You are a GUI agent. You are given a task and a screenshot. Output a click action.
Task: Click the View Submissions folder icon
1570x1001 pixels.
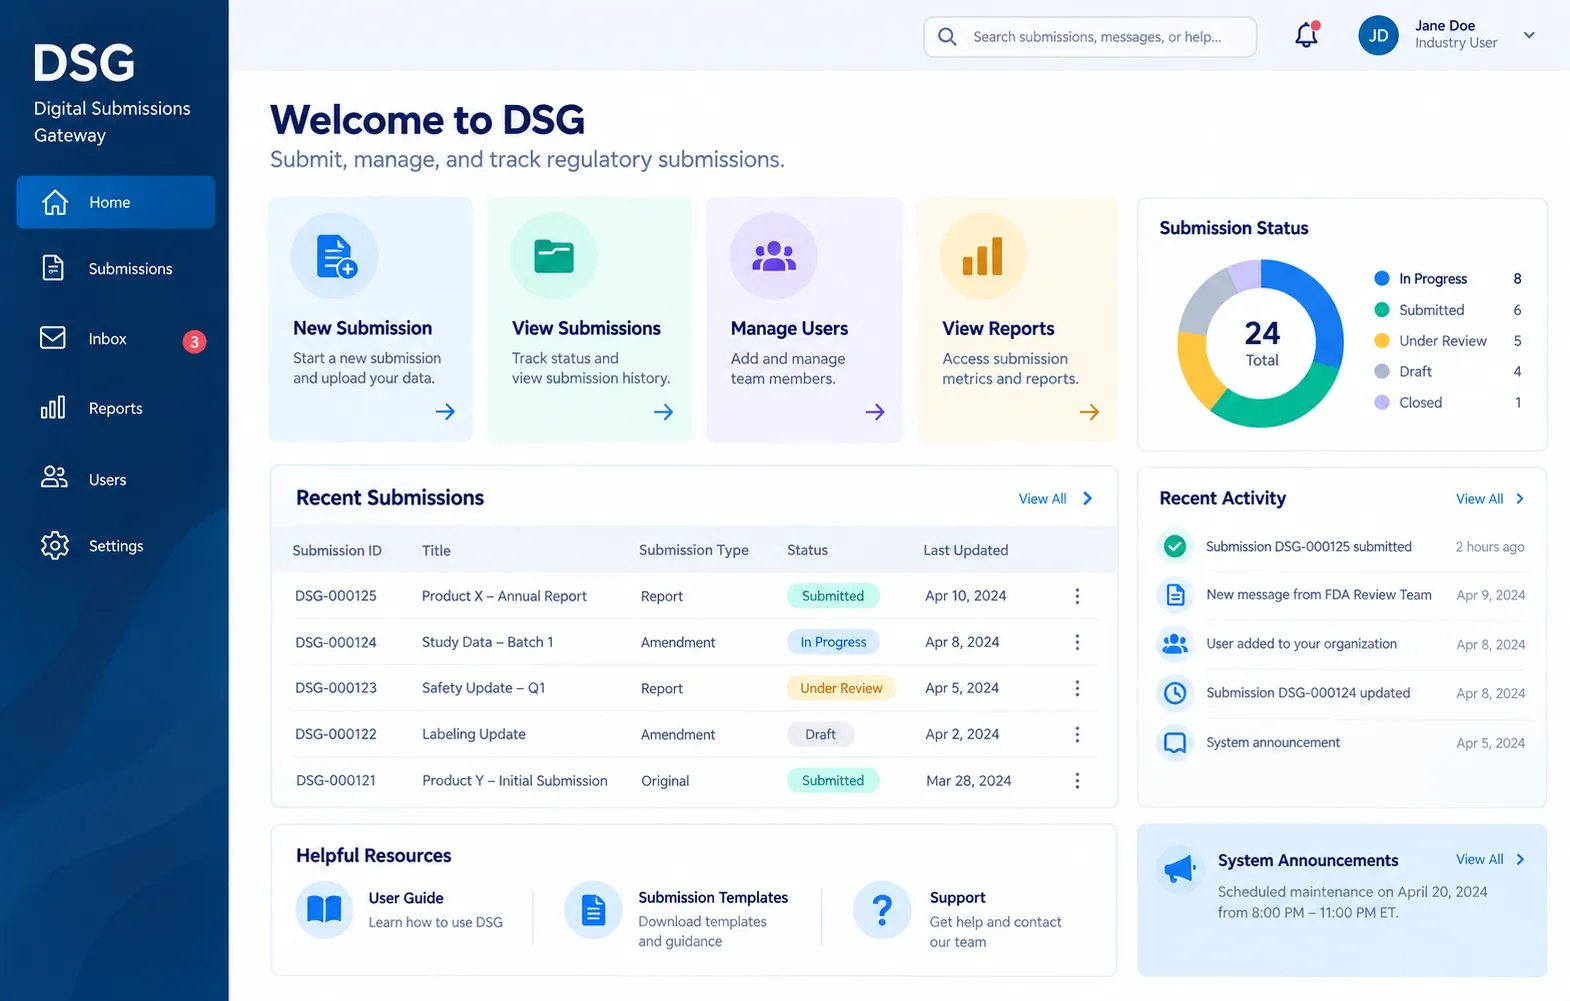554,256
